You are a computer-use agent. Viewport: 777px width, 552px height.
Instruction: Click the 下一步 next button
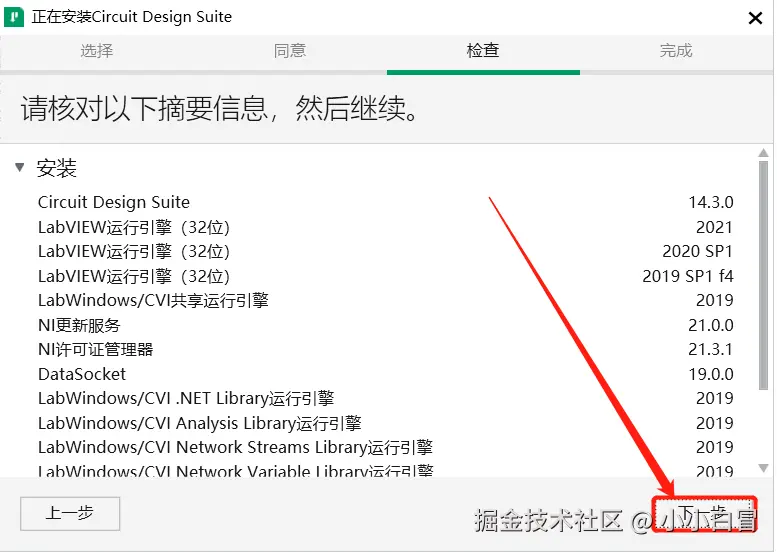(704, 514)
